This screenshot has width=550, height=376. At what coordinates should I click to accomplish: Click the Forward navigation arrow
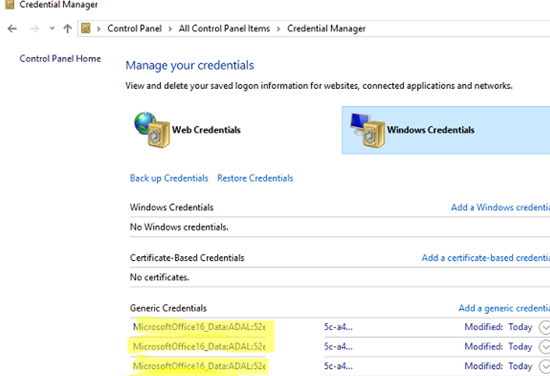point(34,28)
